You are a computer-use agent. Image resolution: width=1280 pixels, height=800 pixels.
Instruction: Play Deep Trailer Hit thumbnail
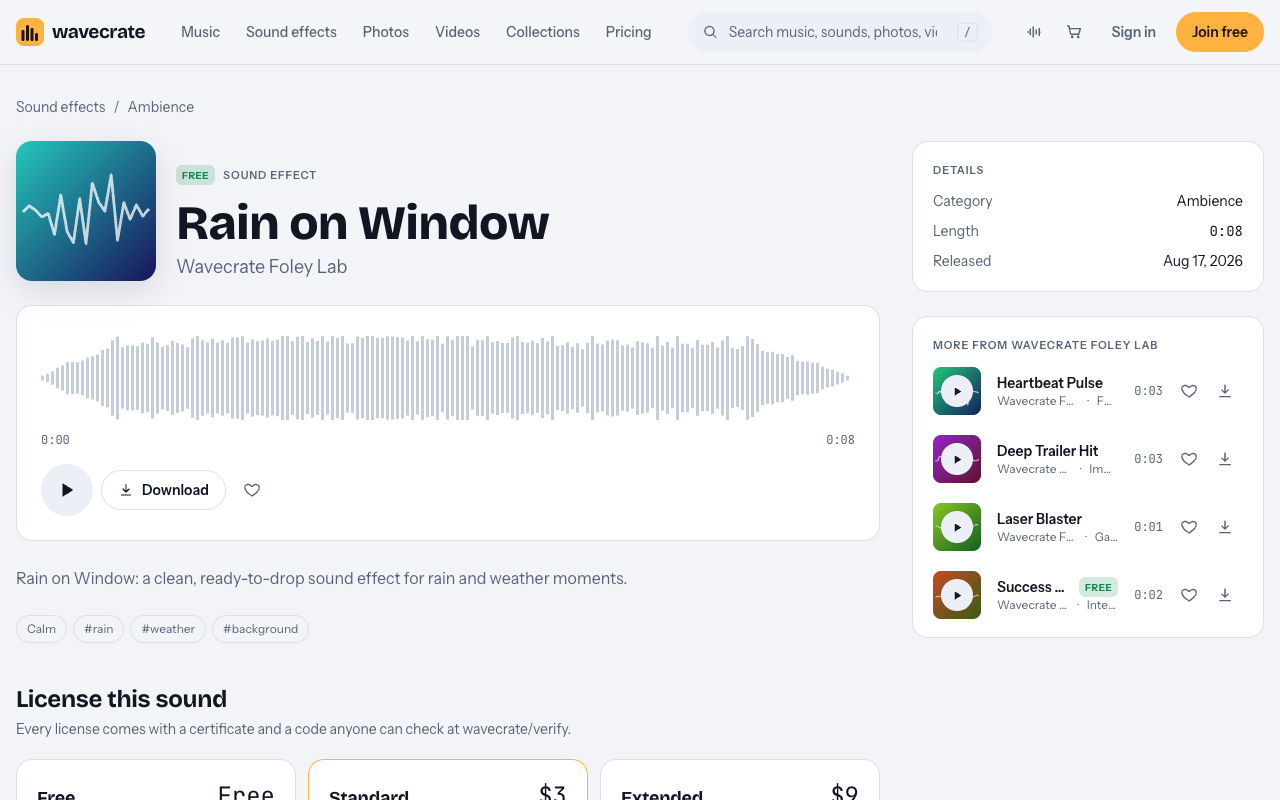(x=957, y=459)
